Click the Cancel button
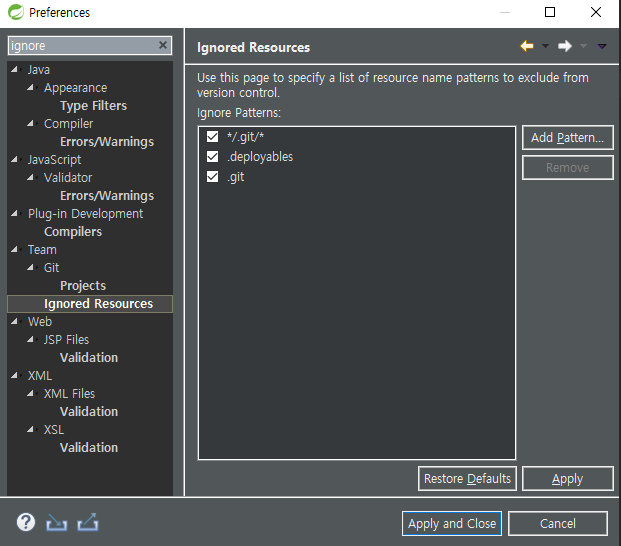Viewport: 621px width, 546px height. [558, 523]
